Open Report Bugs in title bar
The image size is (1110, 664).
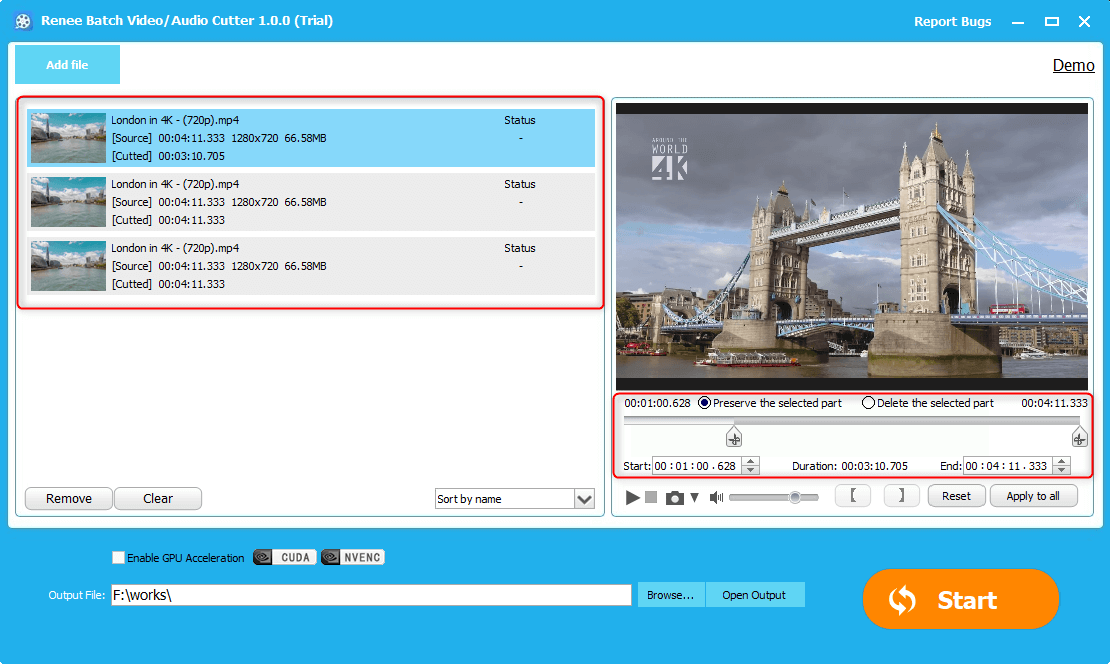(x=952, y=21)
